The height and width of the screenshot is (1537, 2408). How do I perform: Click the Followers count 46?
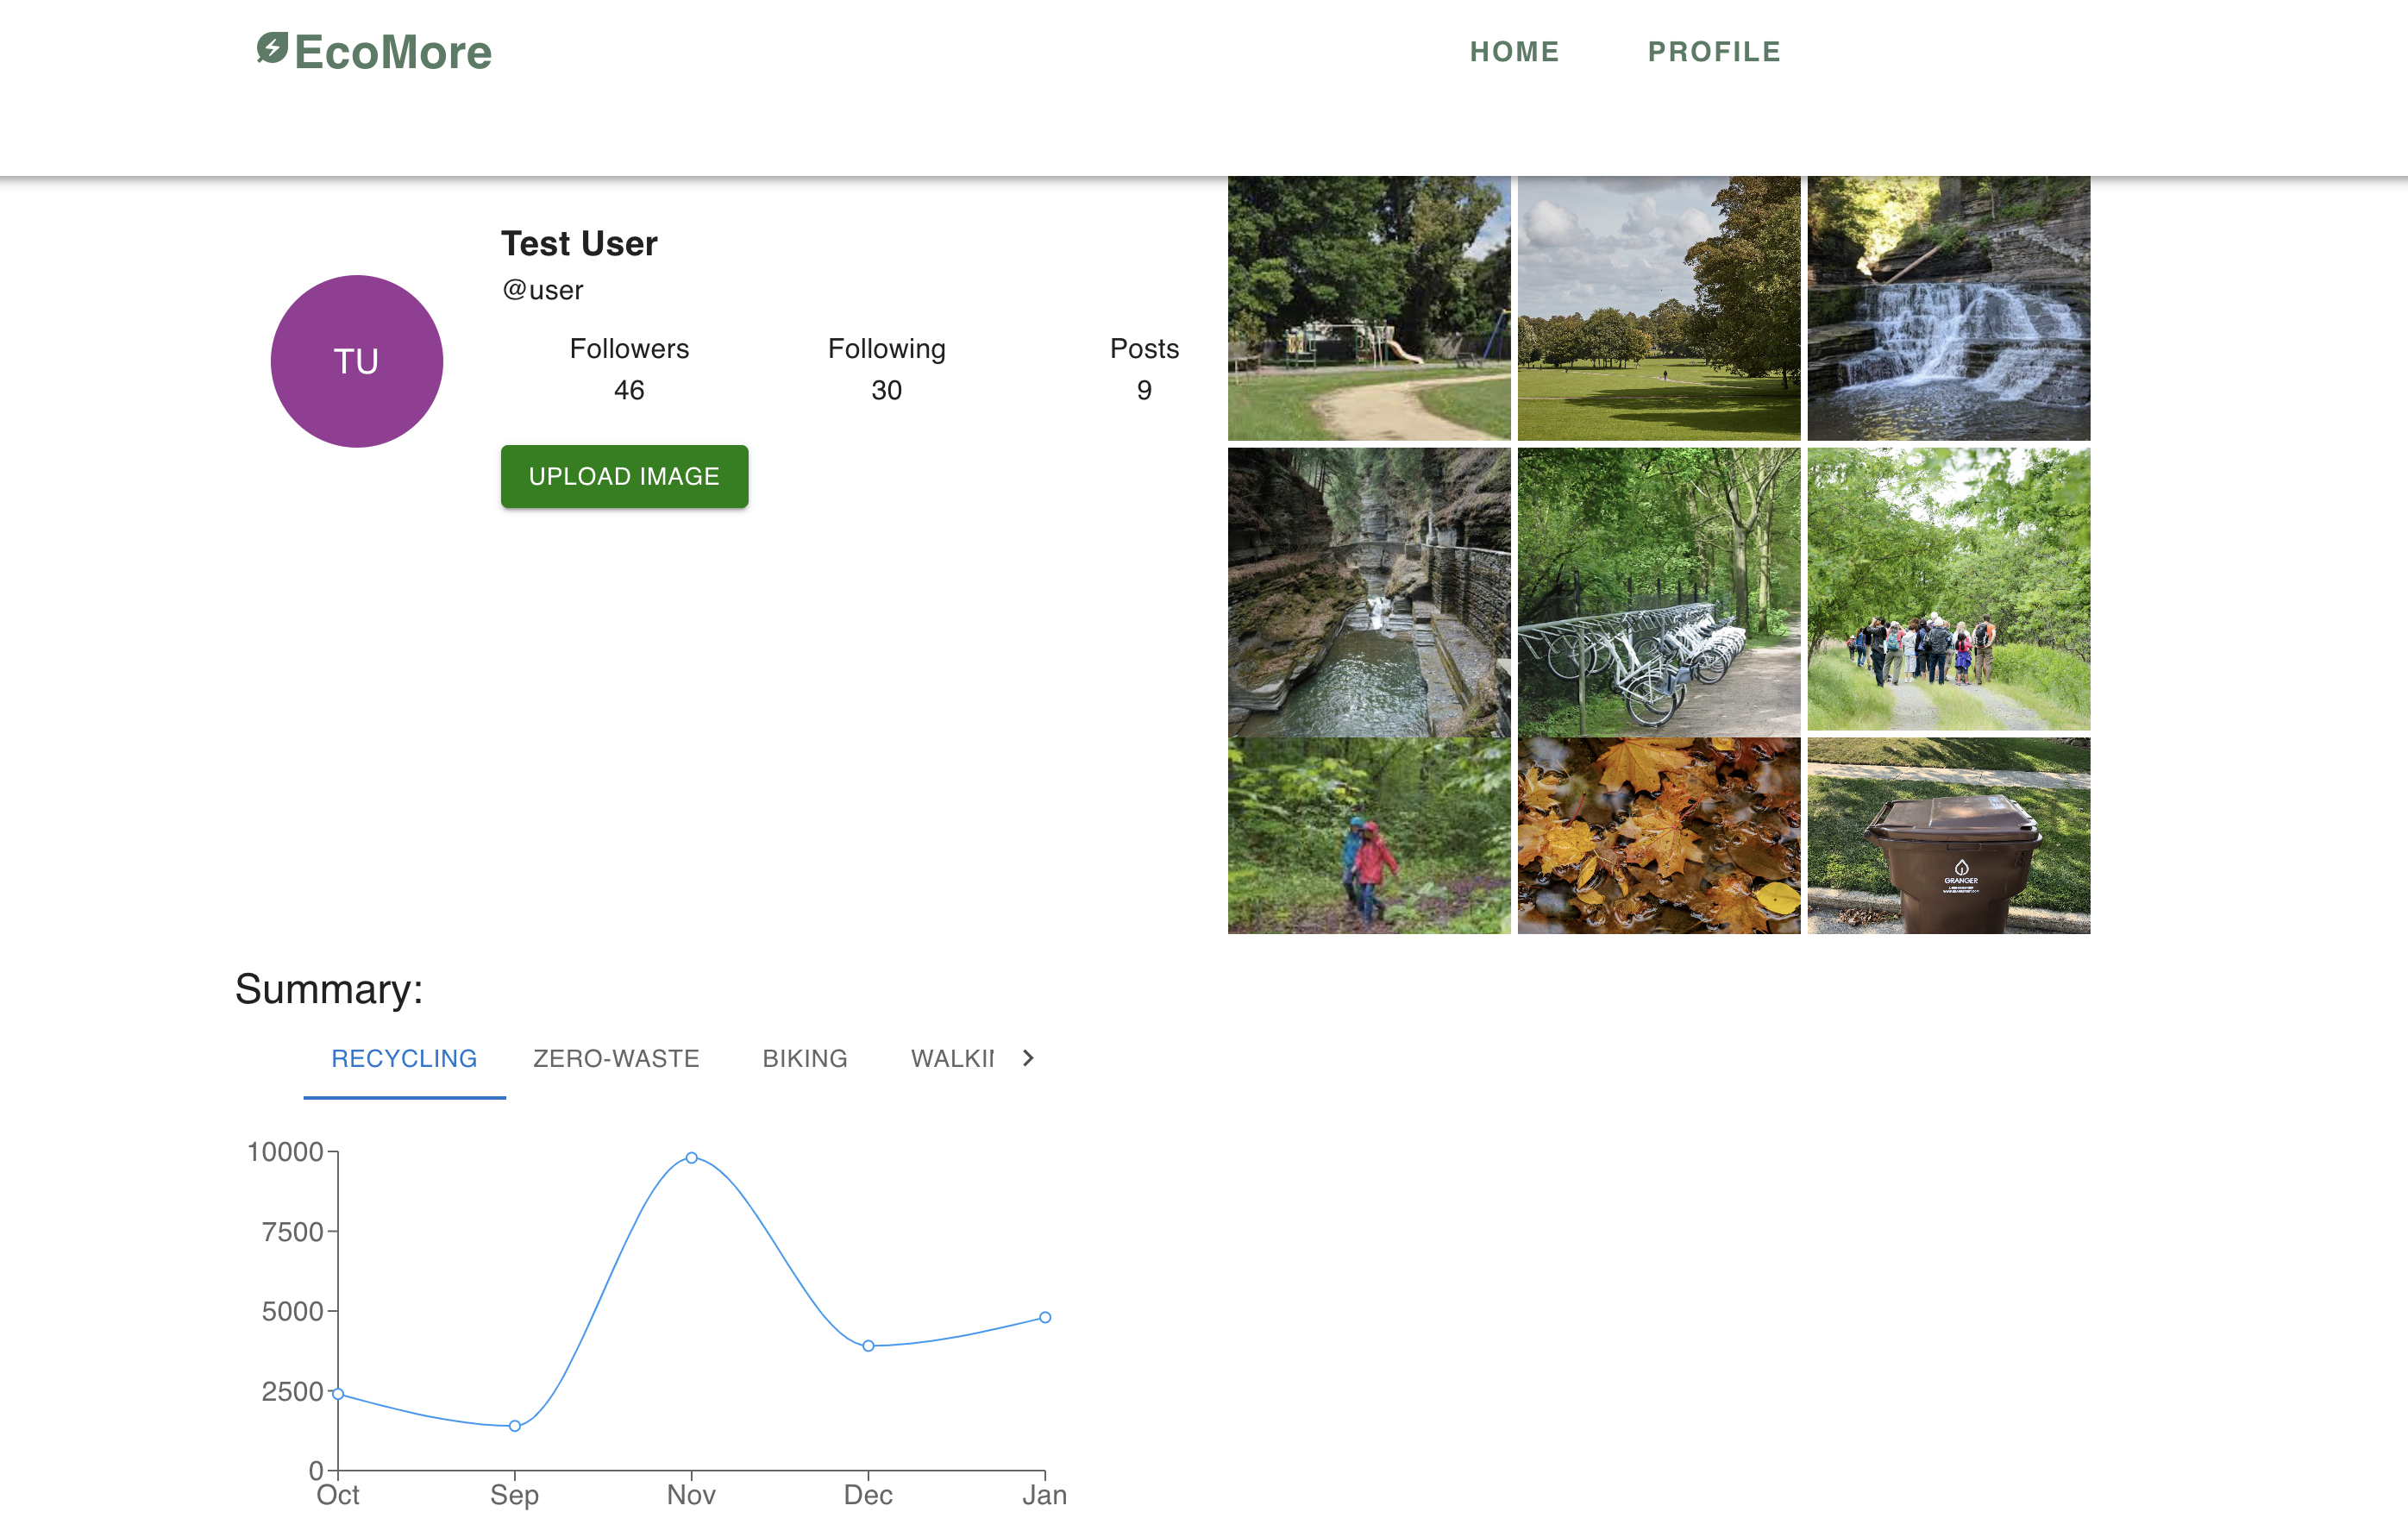629,390
